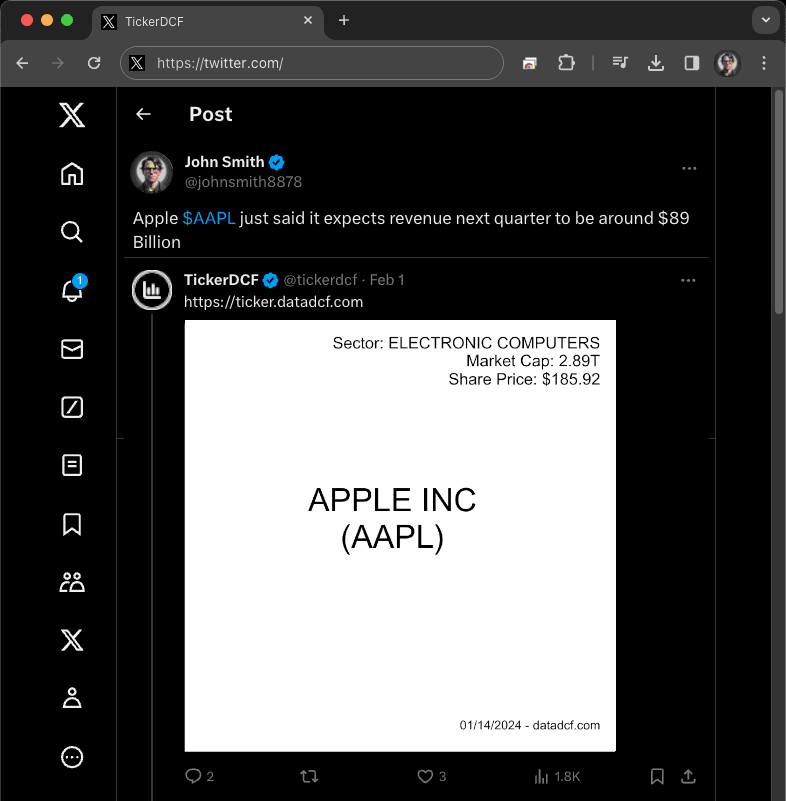The width and height of the screenshot is (786, 801).
Task: Click TickerDCF's verified badge
Action: [x=270, y=280]
